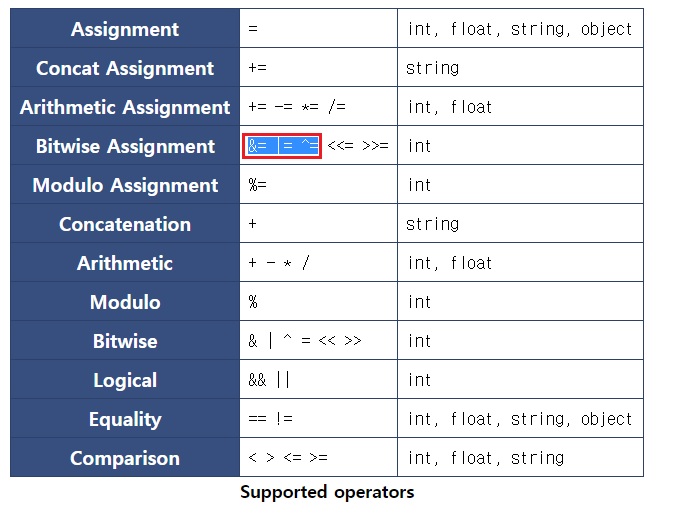Click the == != equality operators
Viewport: 674px width, 518px height.
pyautogui.click(x=270, y=418)
